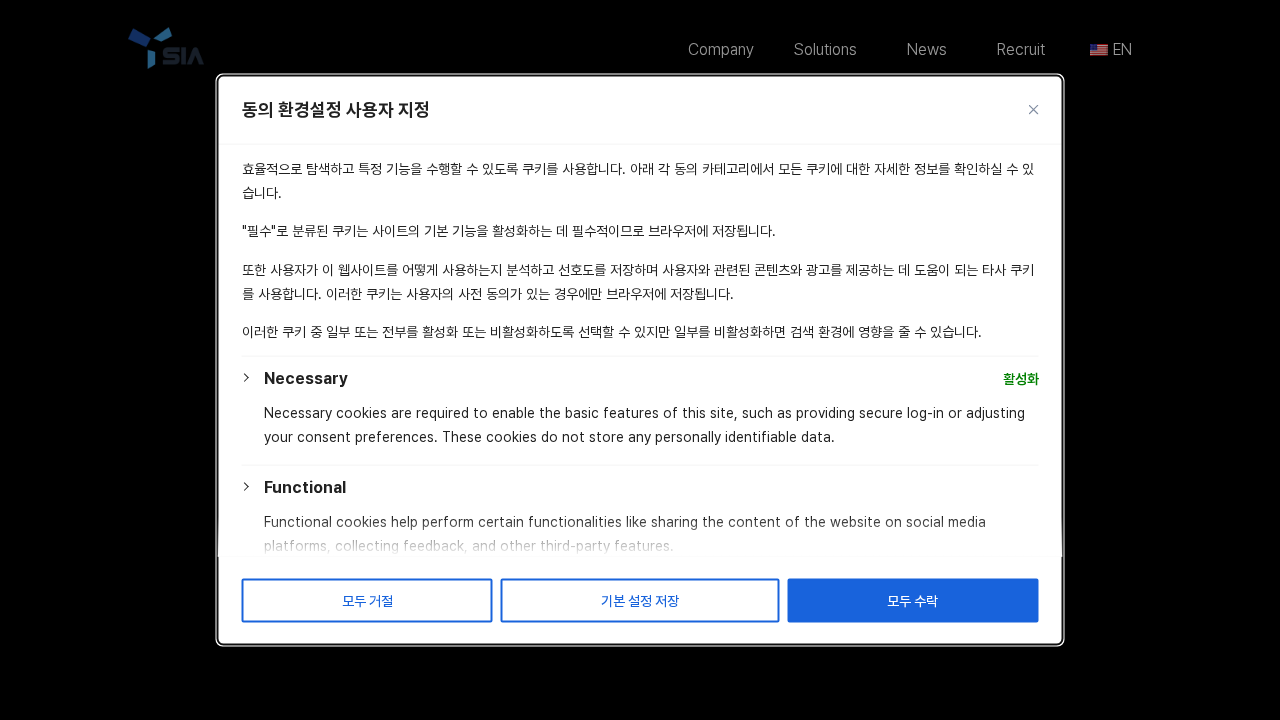Toggle the green 활성화 status for Necessary cookies
1280x720 pixels.
(x=1020, y=378)
